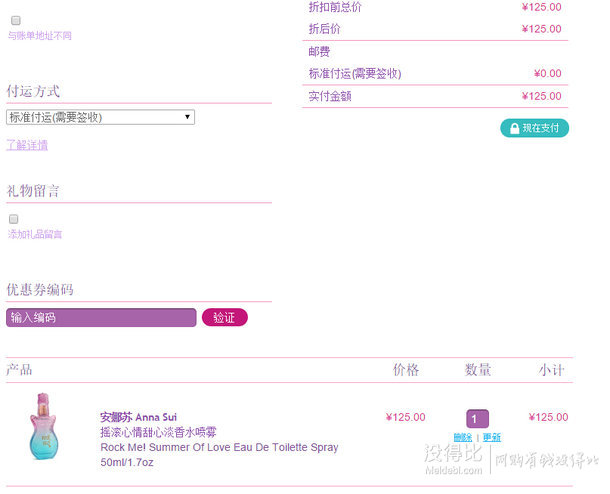Screen dimensions: 610x494
Task: Click the 折扣前总价 amount ¥125.00
Action: (541, 7)
